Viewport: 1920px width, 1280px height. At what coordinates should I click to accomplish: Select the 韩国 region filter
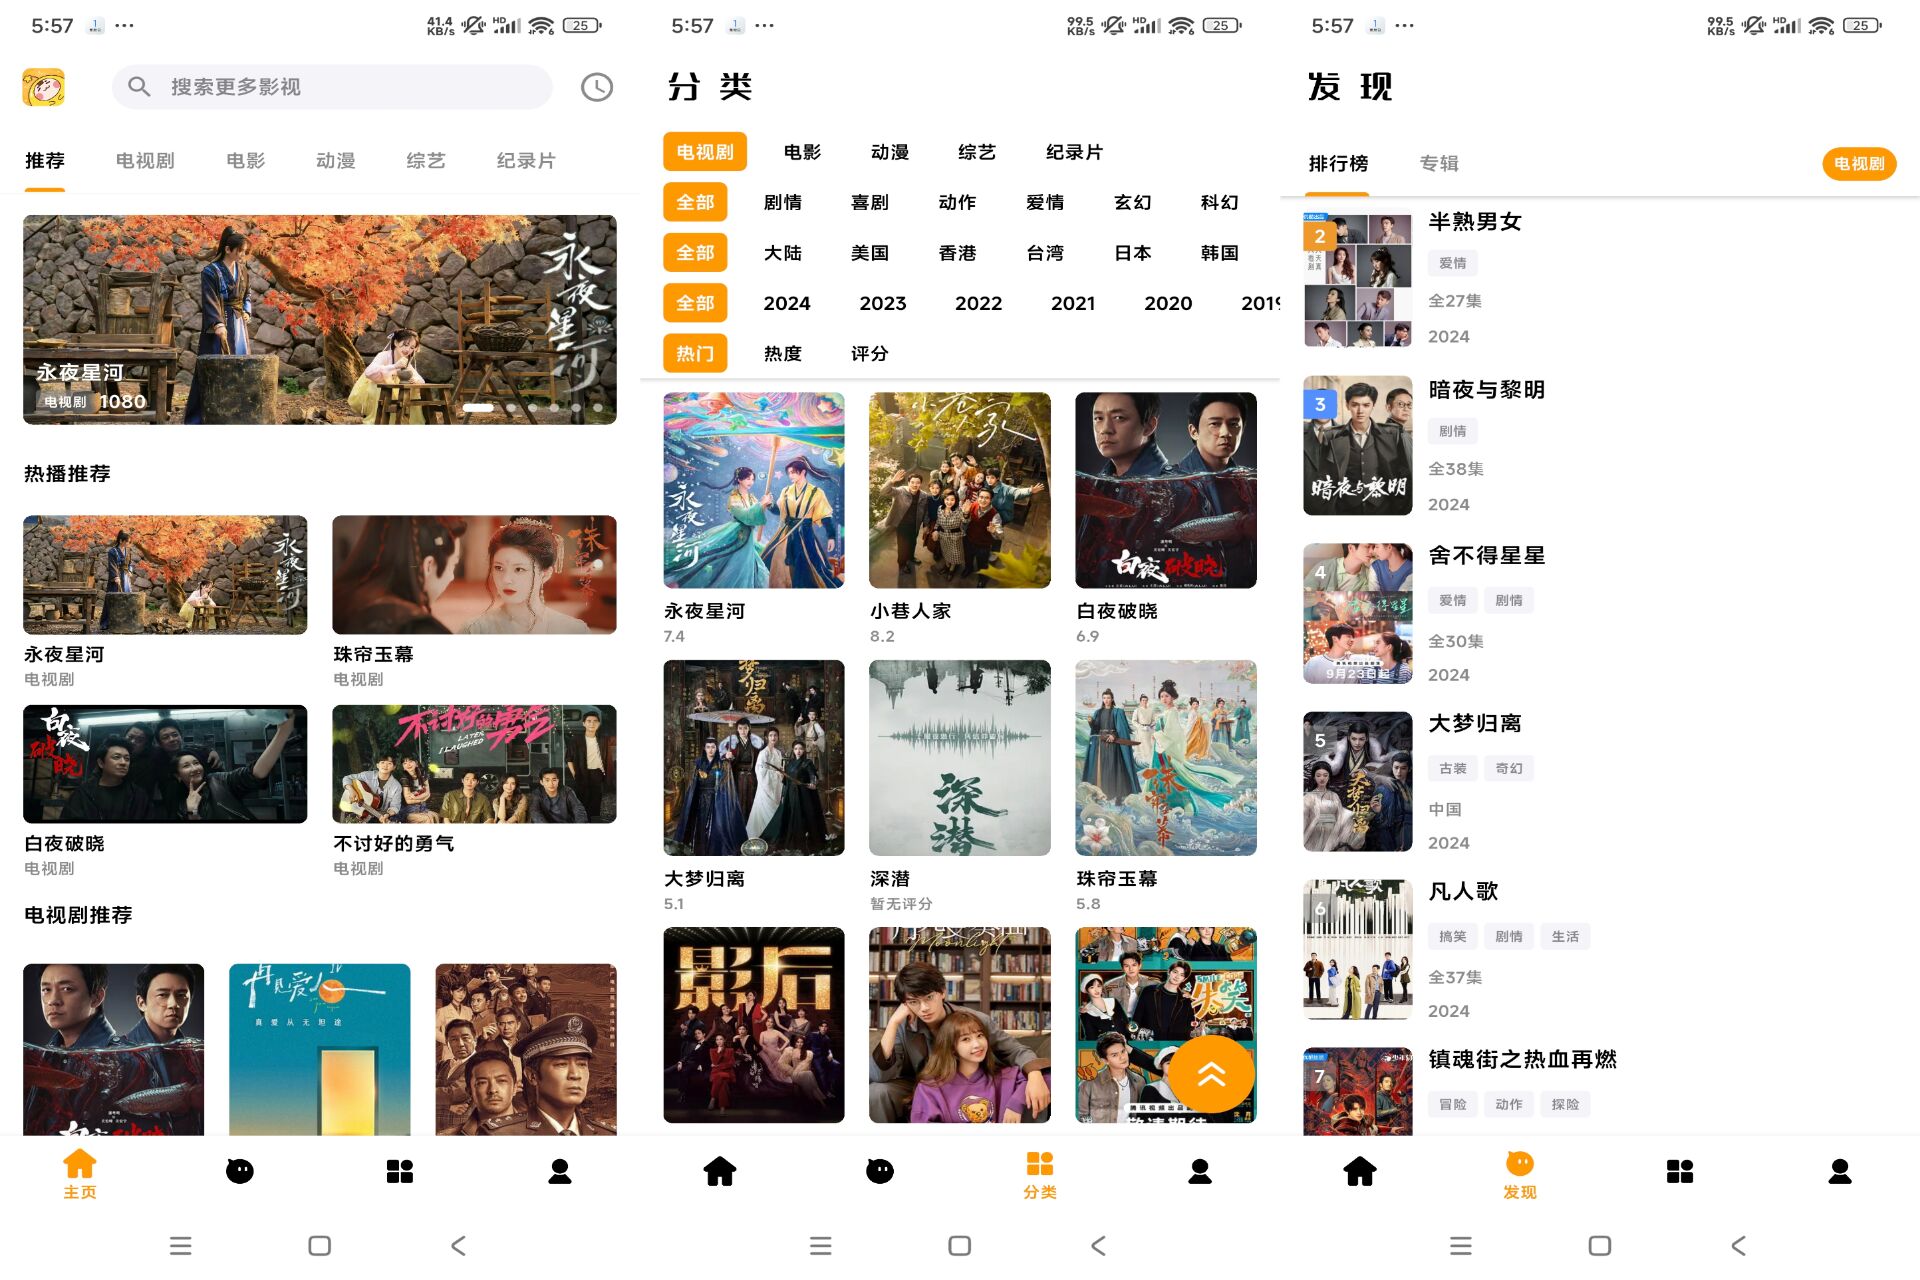click(x=1217, y=253)
